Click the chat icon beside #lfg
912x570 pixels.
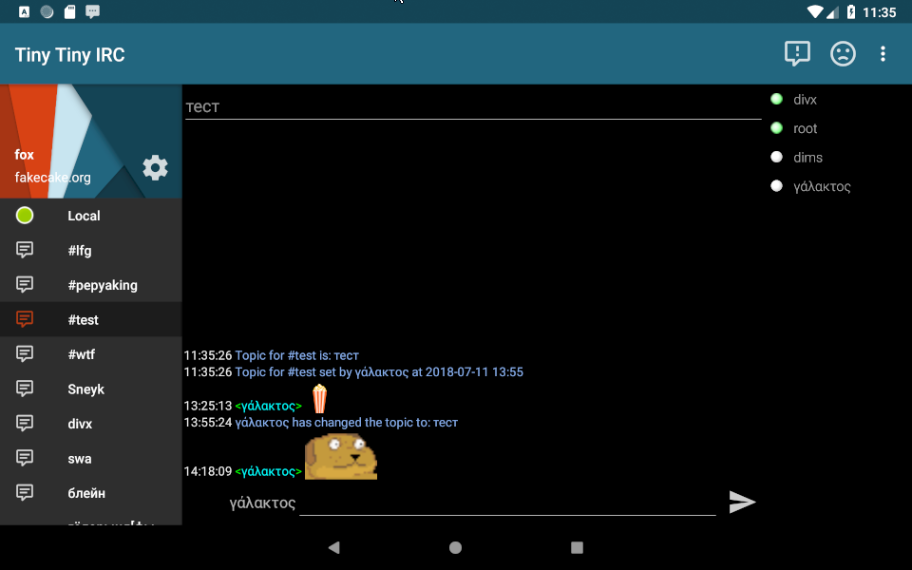tap(24, 250)
